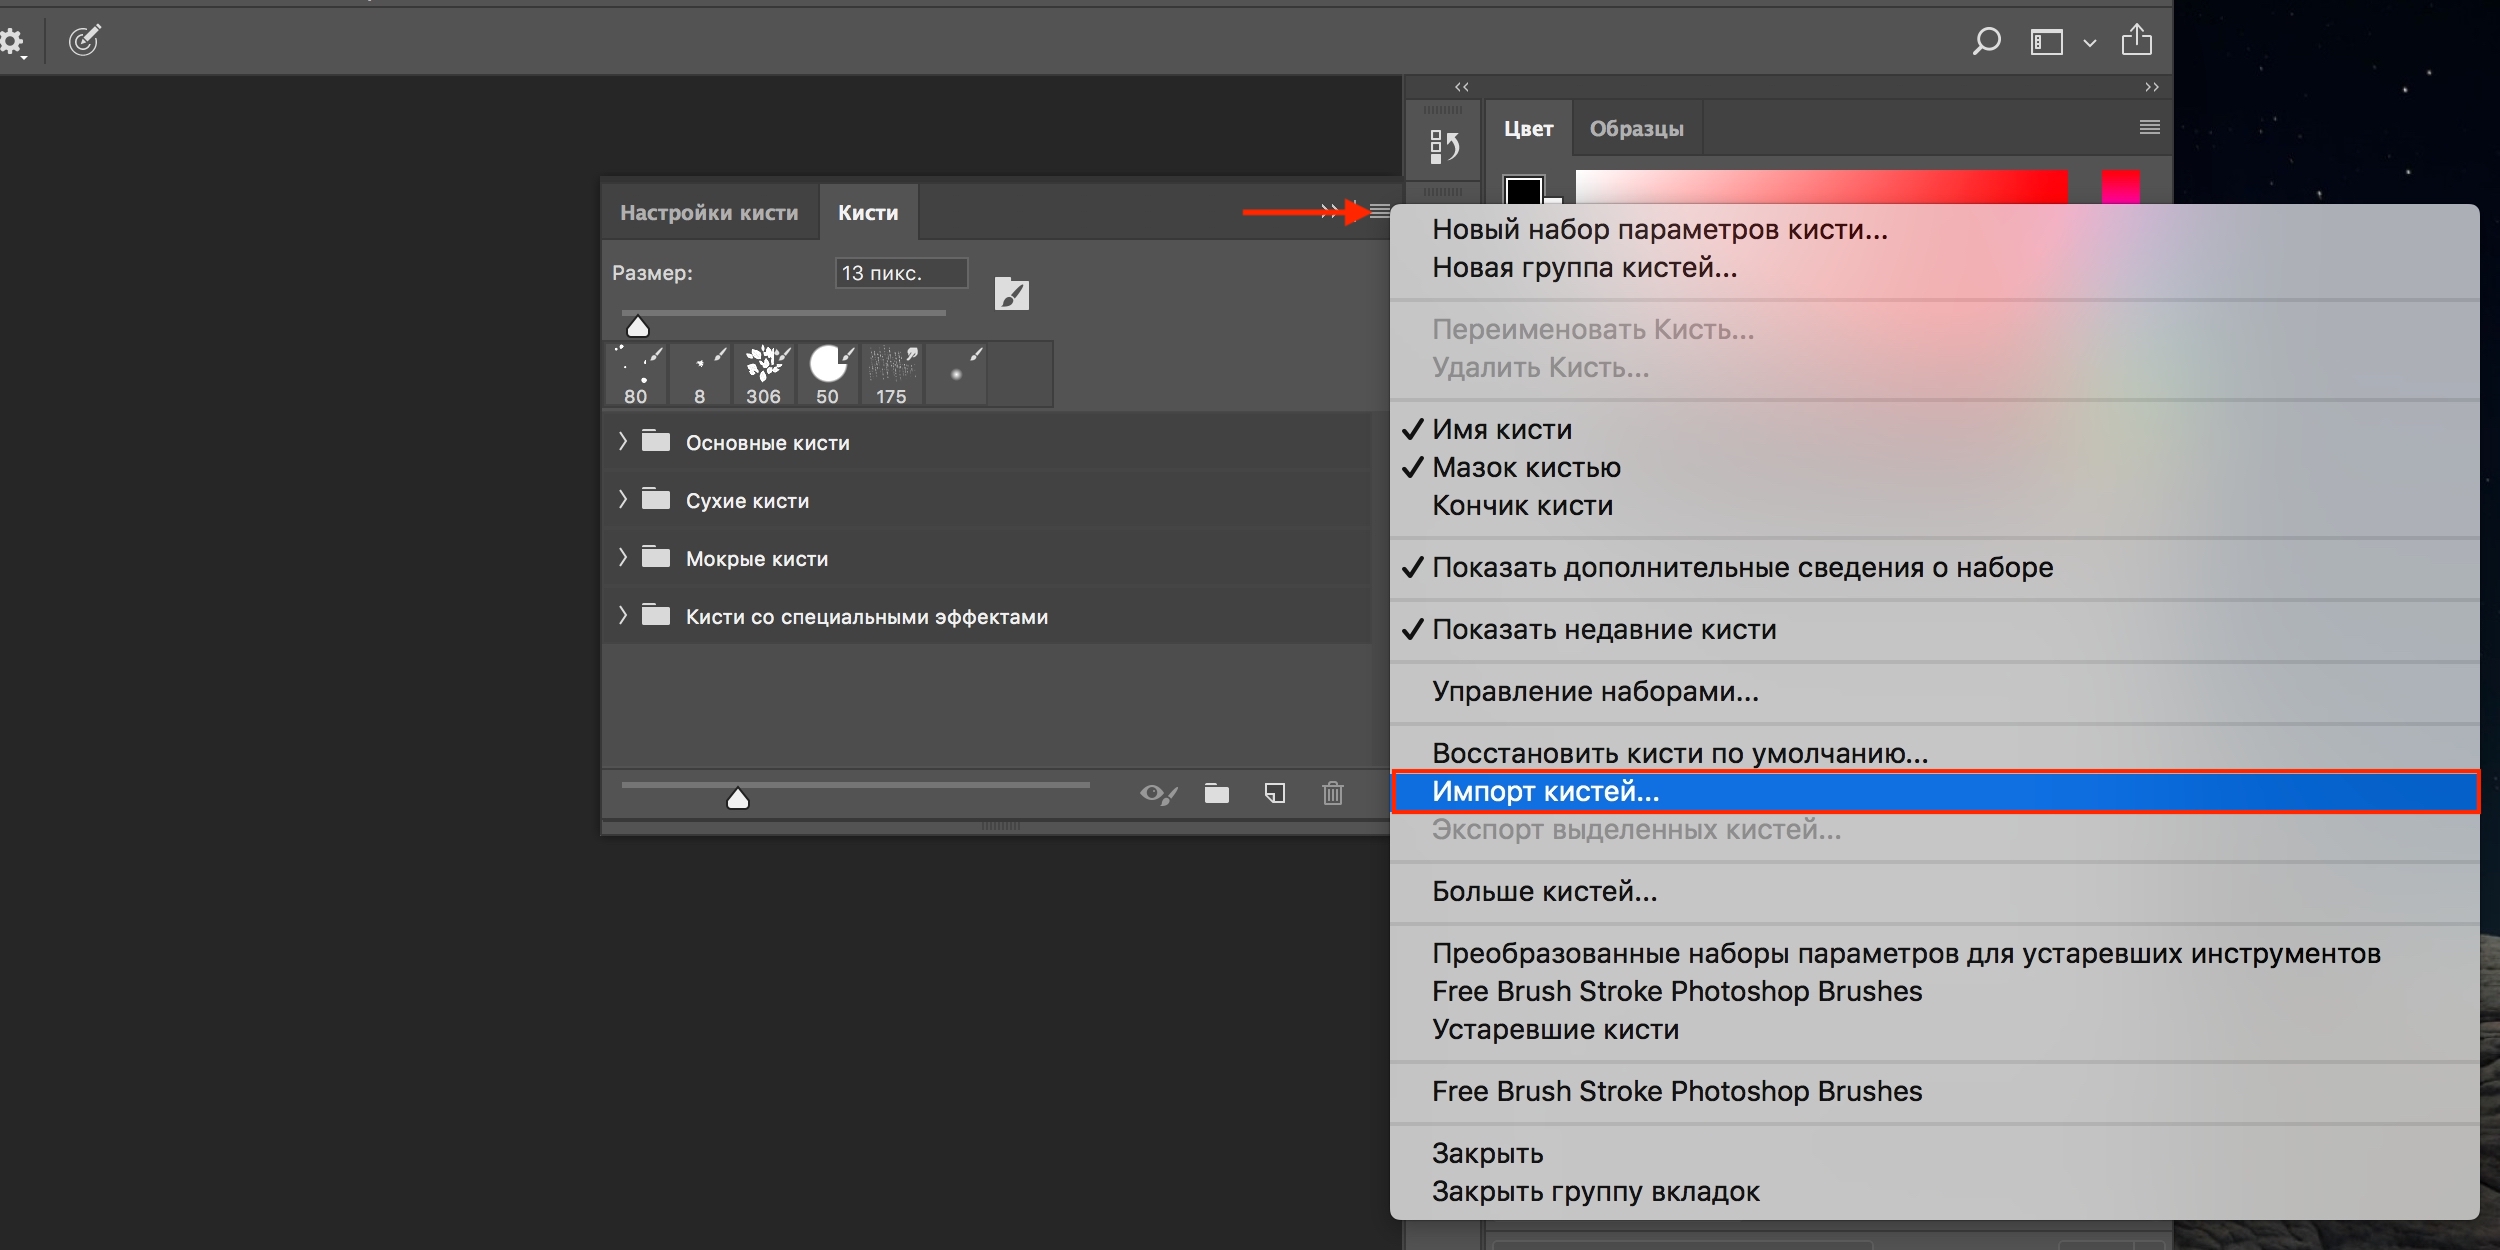
Task: Uncheck the Имя кисти menu option
Action: point(1501,430)
